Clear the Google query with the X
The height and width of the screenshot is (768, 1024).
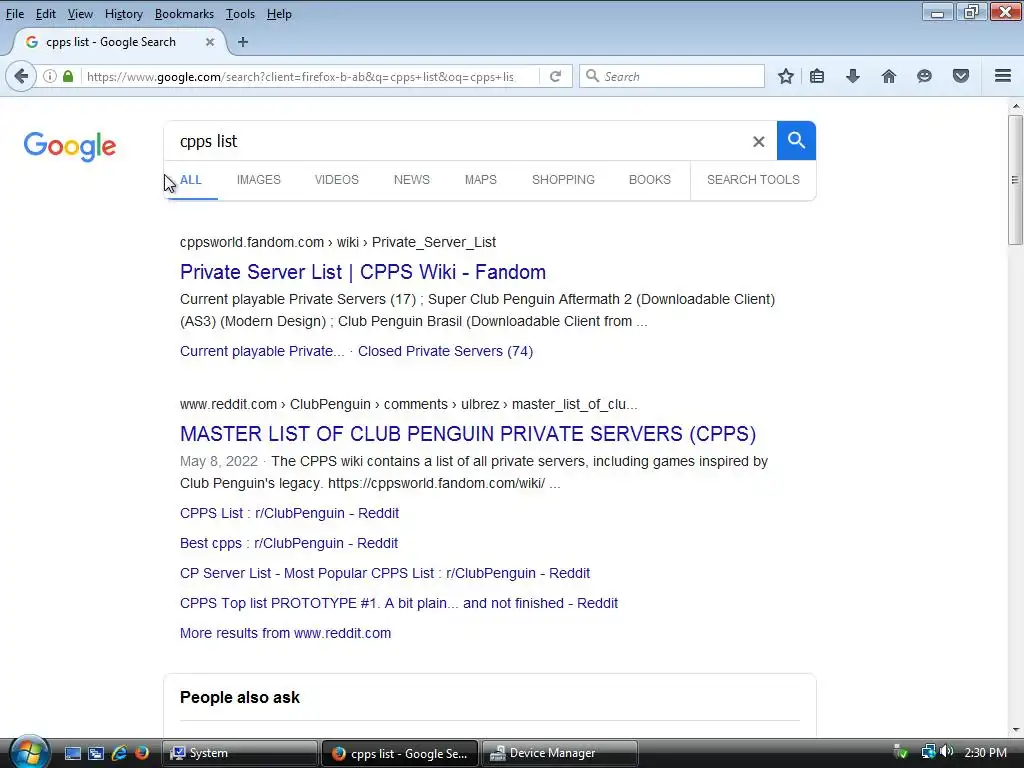[x=758, y=141]
